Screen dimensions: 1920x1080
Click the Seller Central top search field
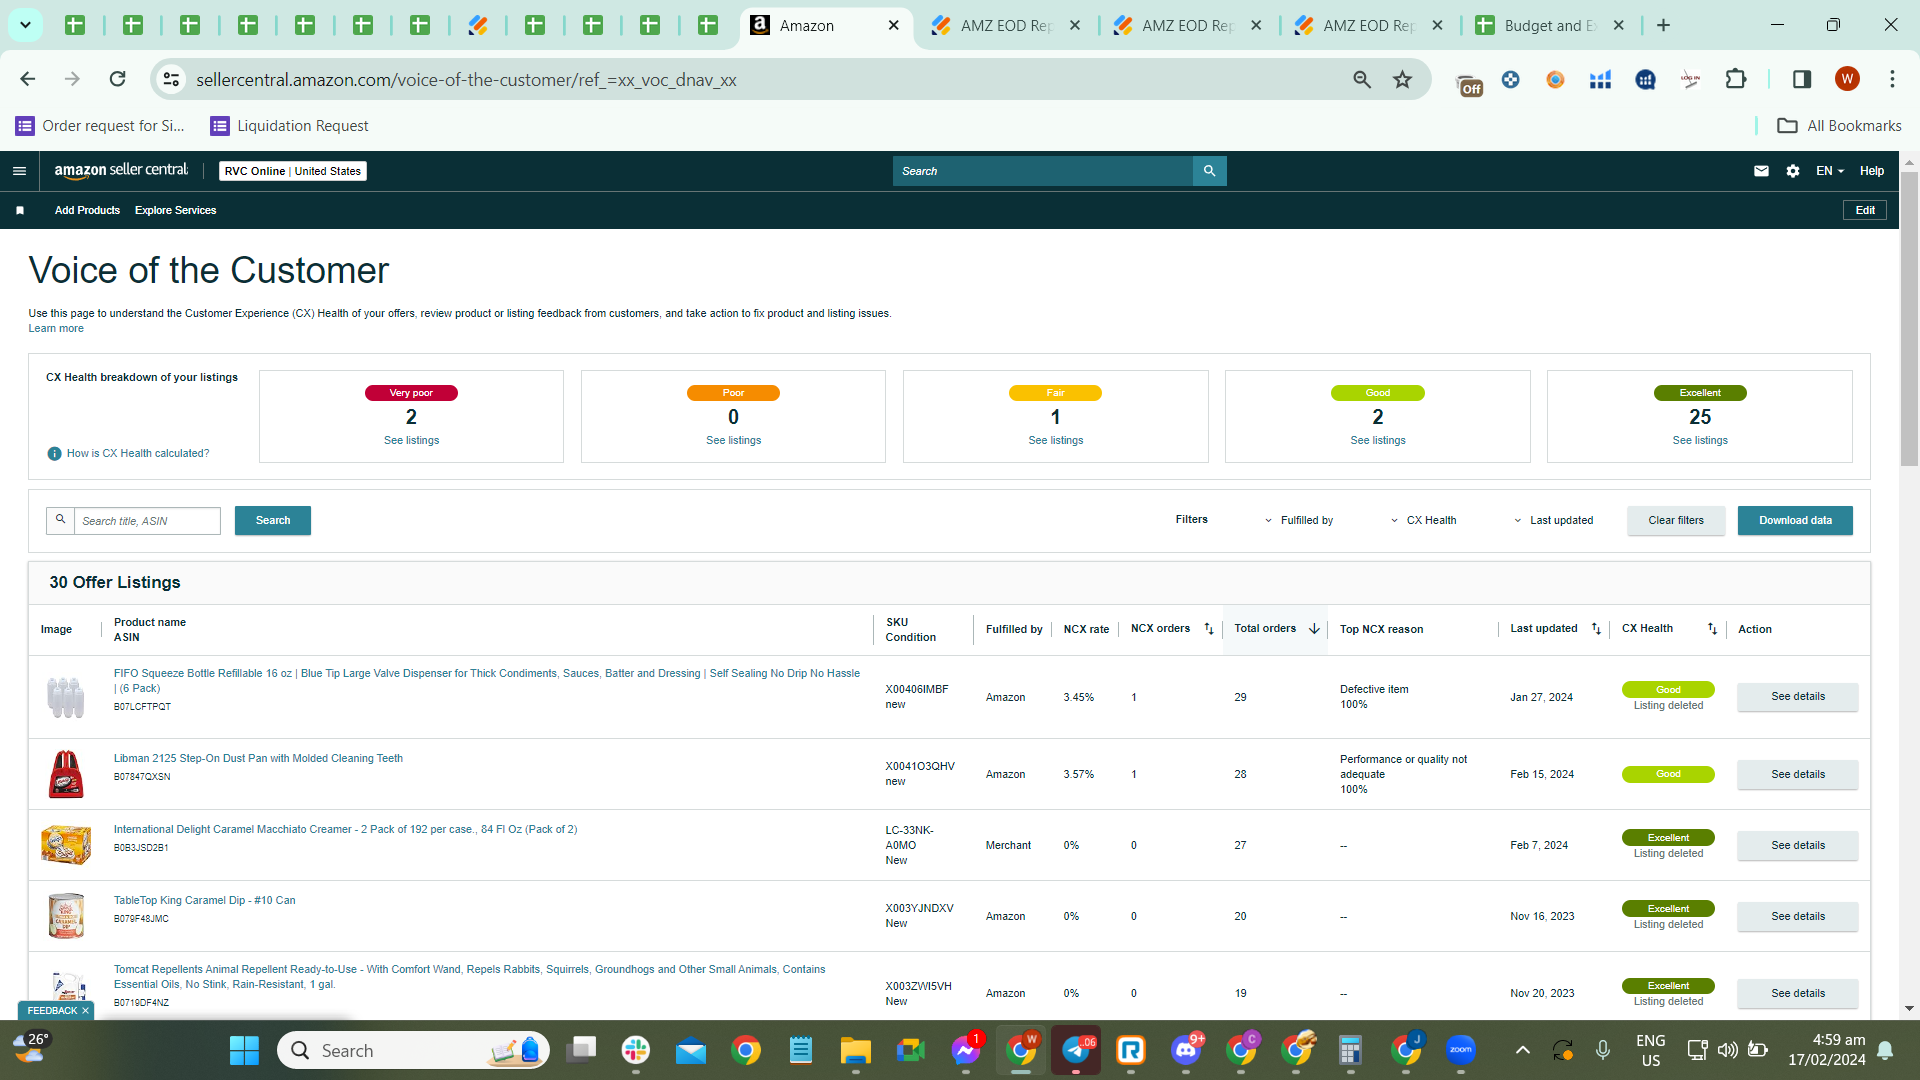point(1043,171)
